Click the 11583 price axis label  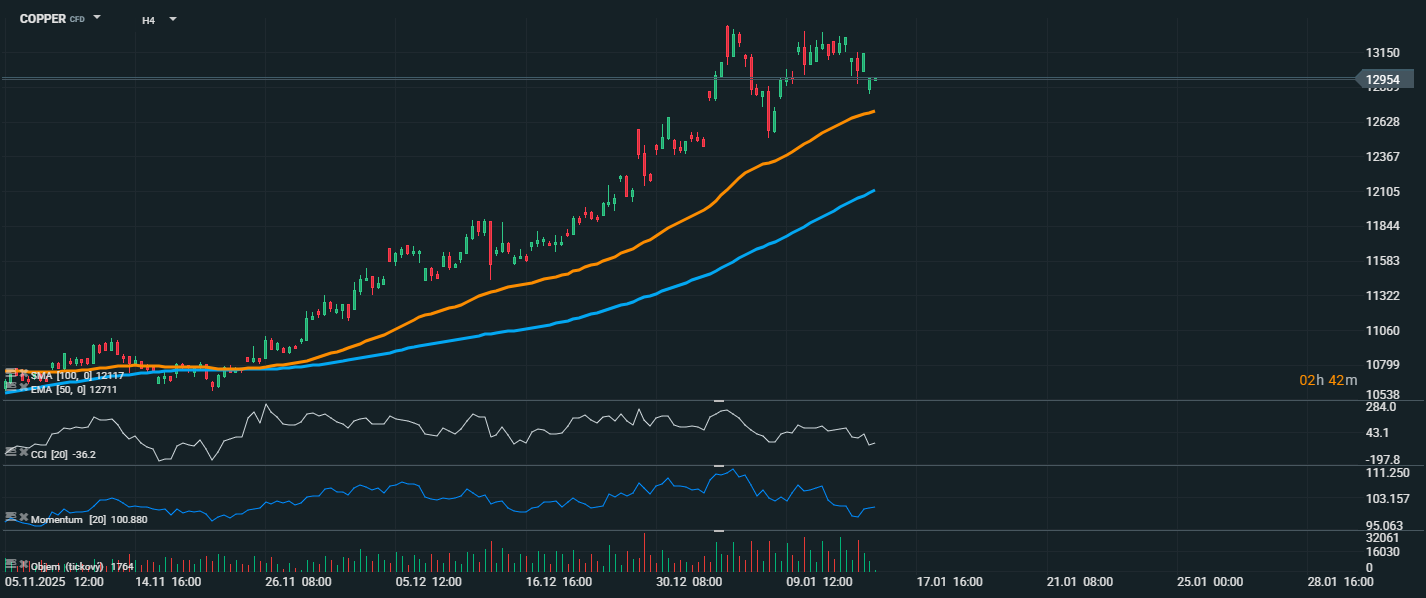(x=1383, y=261)
